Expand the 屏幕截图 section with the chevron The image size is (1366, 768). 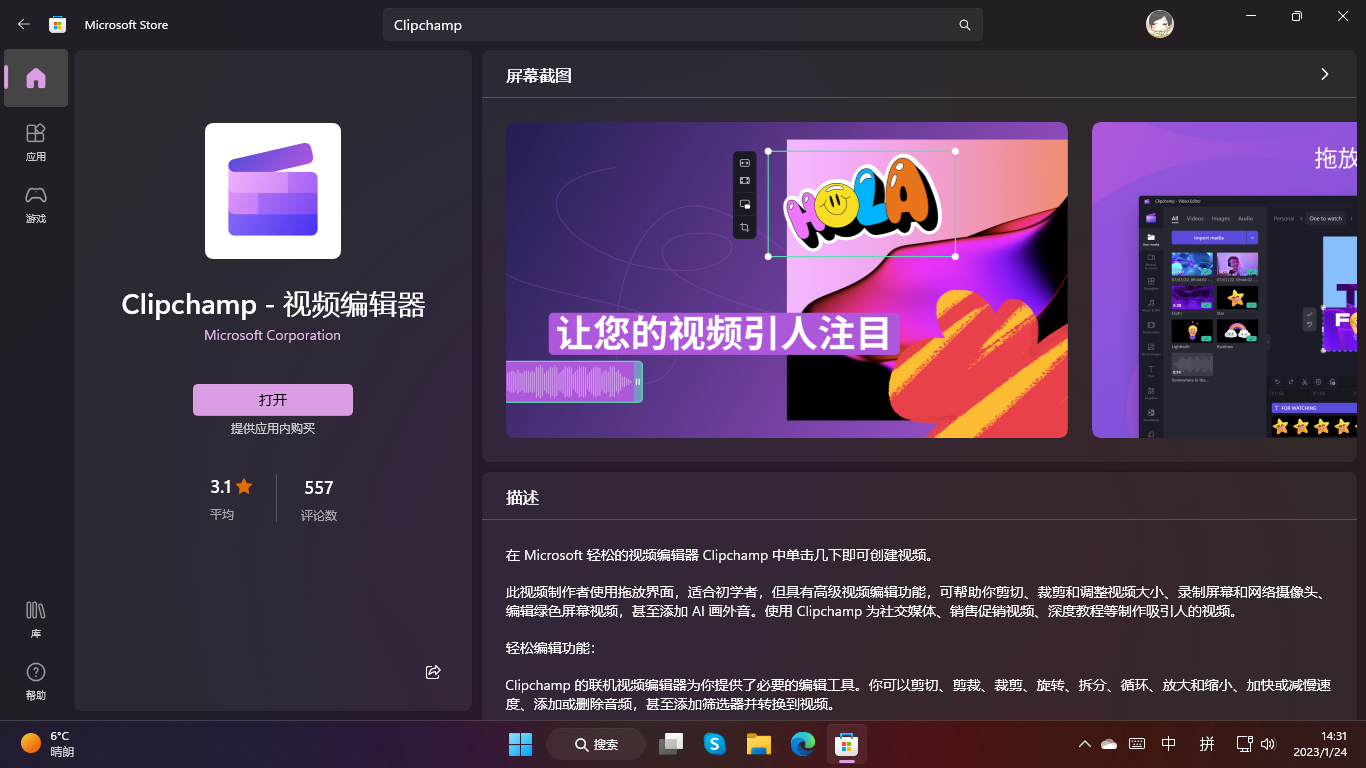tap(1325, 74)
